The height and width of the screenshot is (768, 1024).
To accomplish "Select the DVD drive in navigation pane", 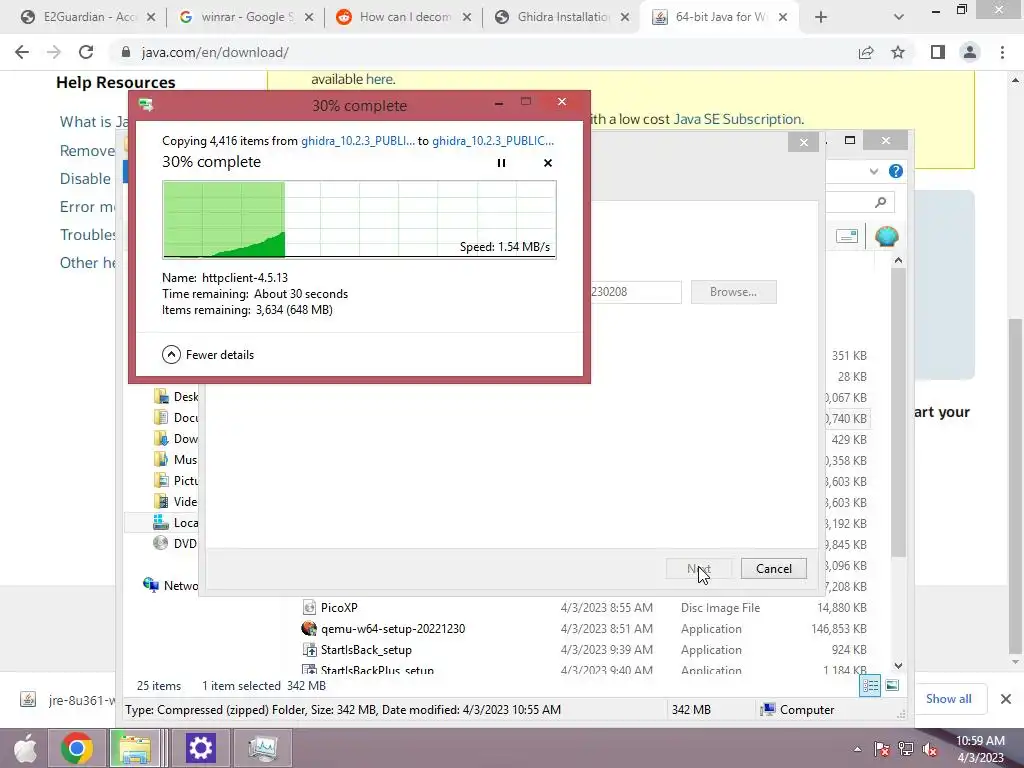I will (174, 543).
